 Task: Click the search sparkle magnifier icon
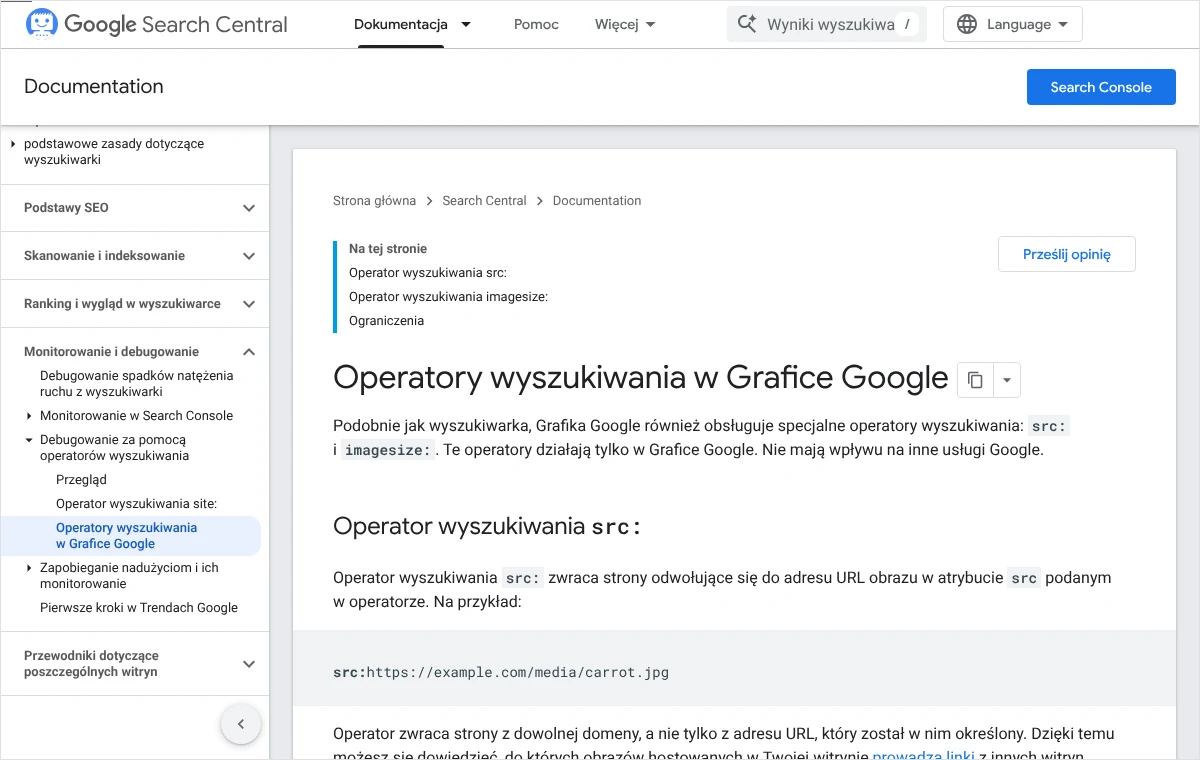click(x=747, y=24)
